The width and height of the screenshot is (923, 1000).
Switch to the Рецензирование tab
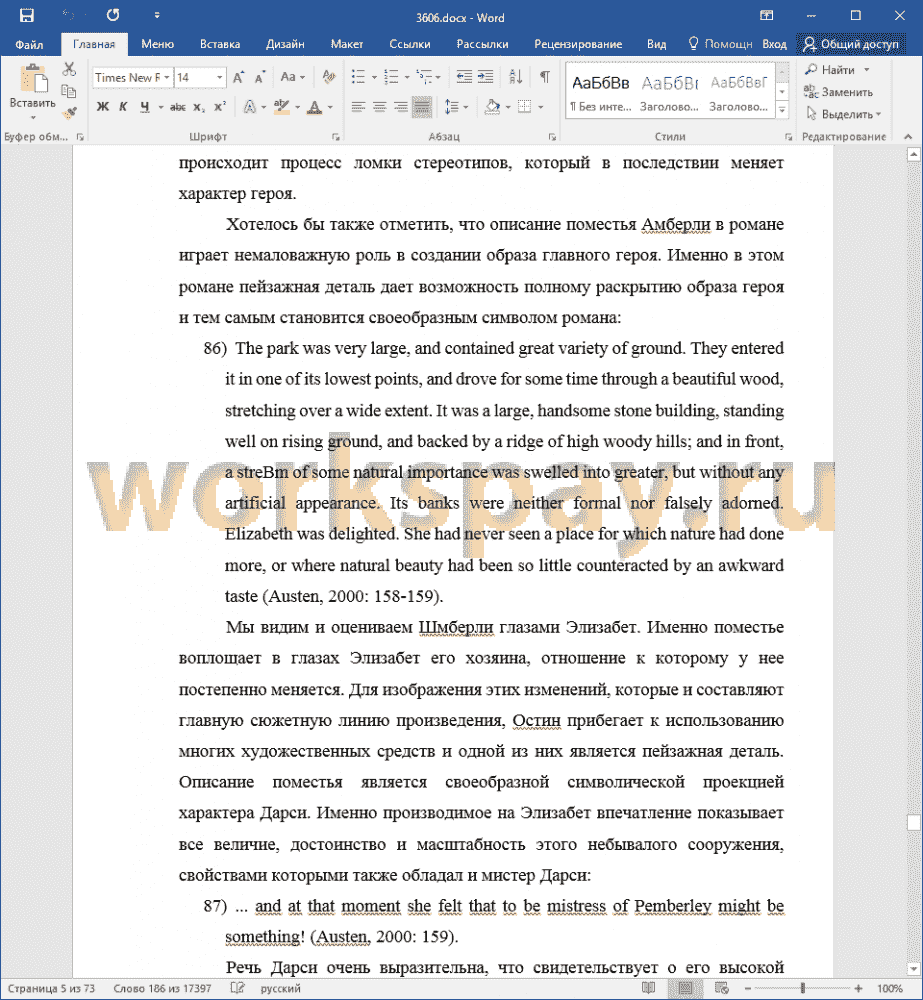(578, 44)
